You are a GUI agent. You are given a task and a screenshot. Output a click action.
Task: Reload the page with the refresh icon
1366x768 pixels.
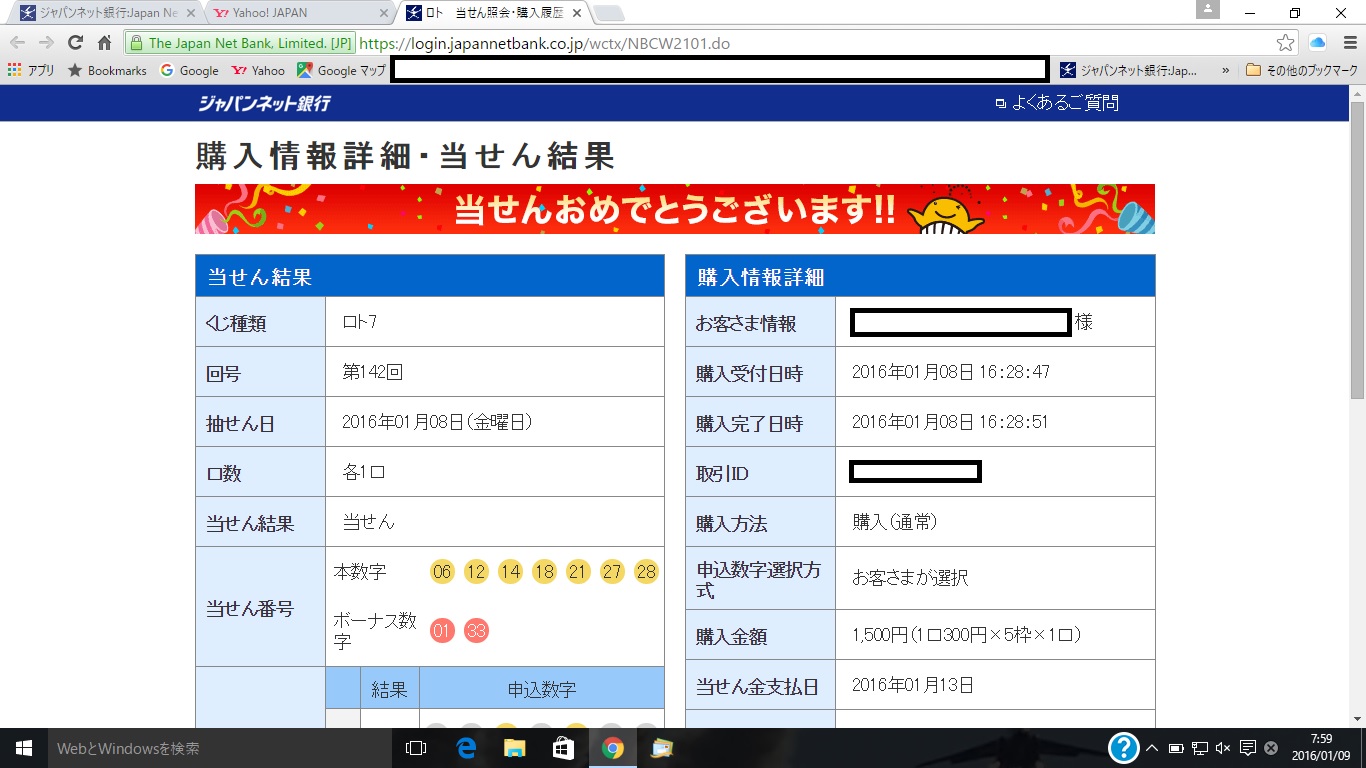pos(75,43)
